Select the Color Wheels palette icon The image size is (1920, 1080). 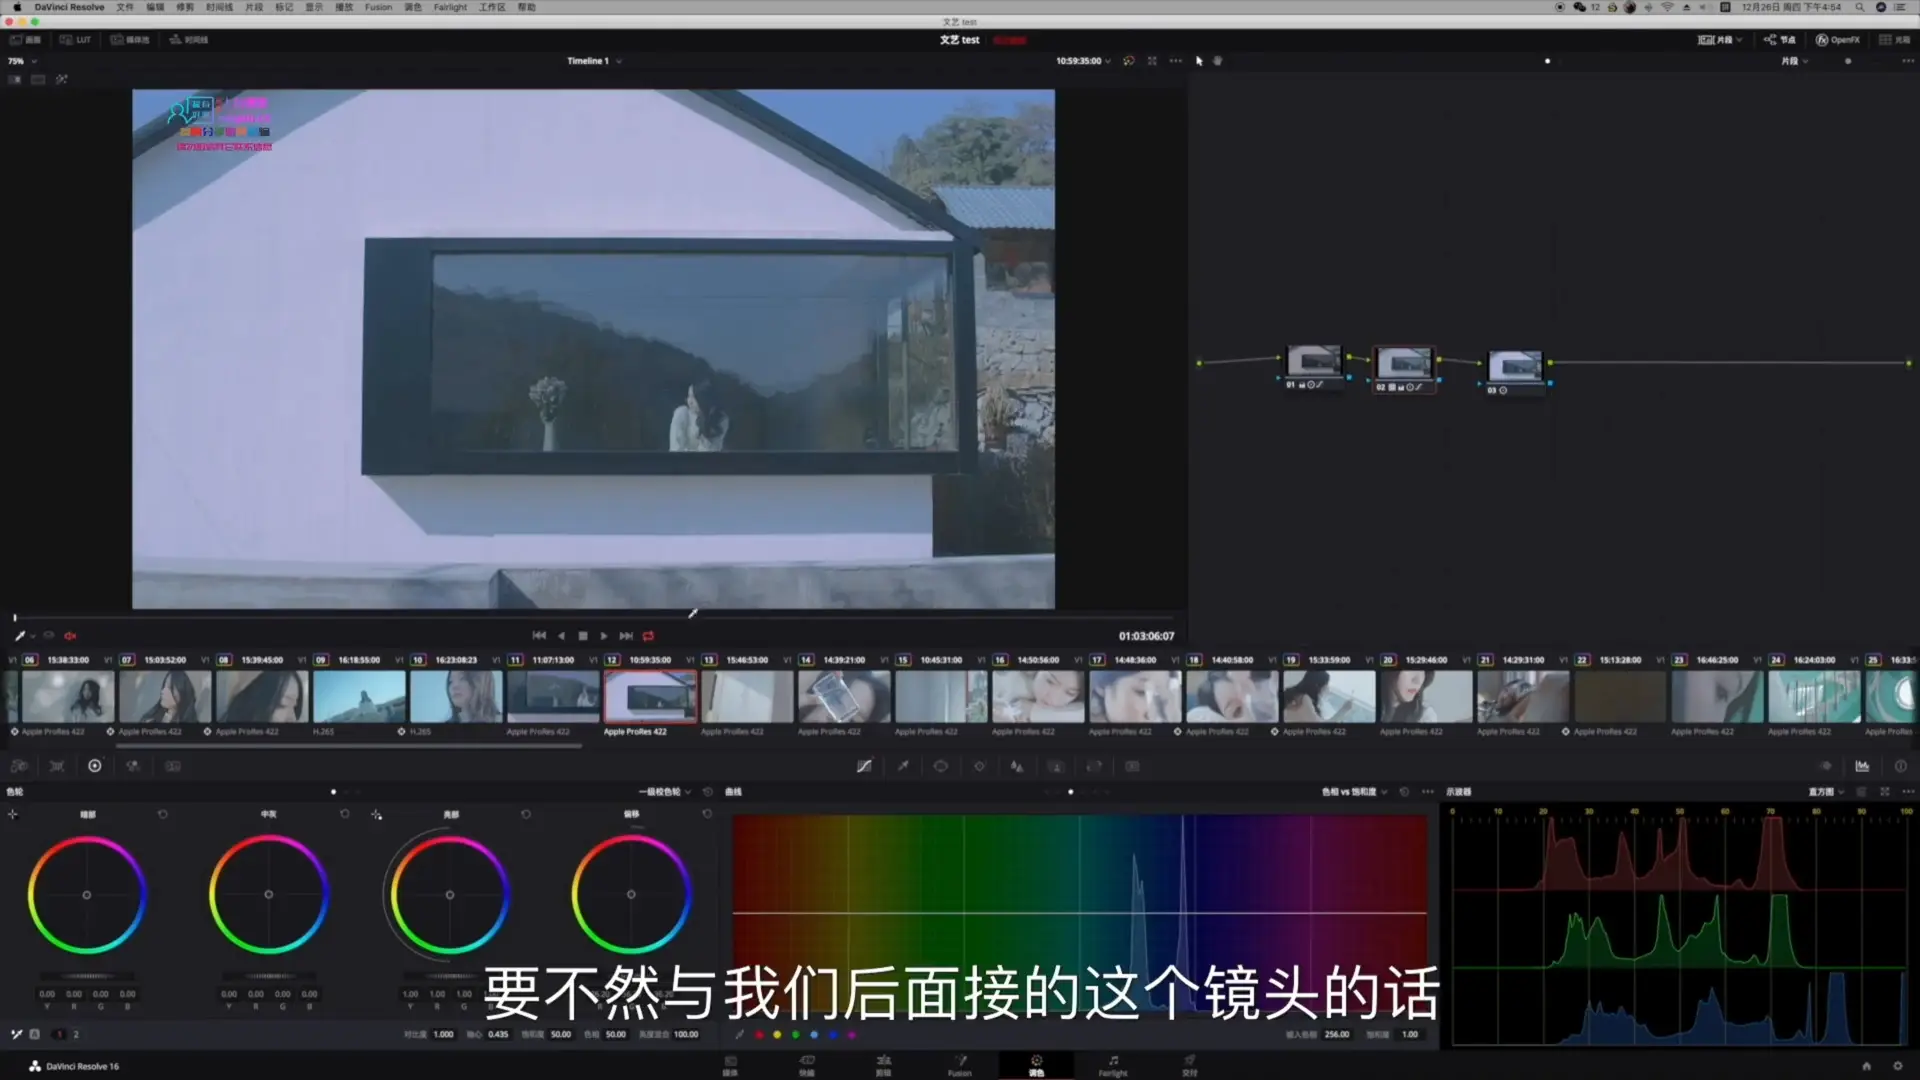click(x=95, y=766)
